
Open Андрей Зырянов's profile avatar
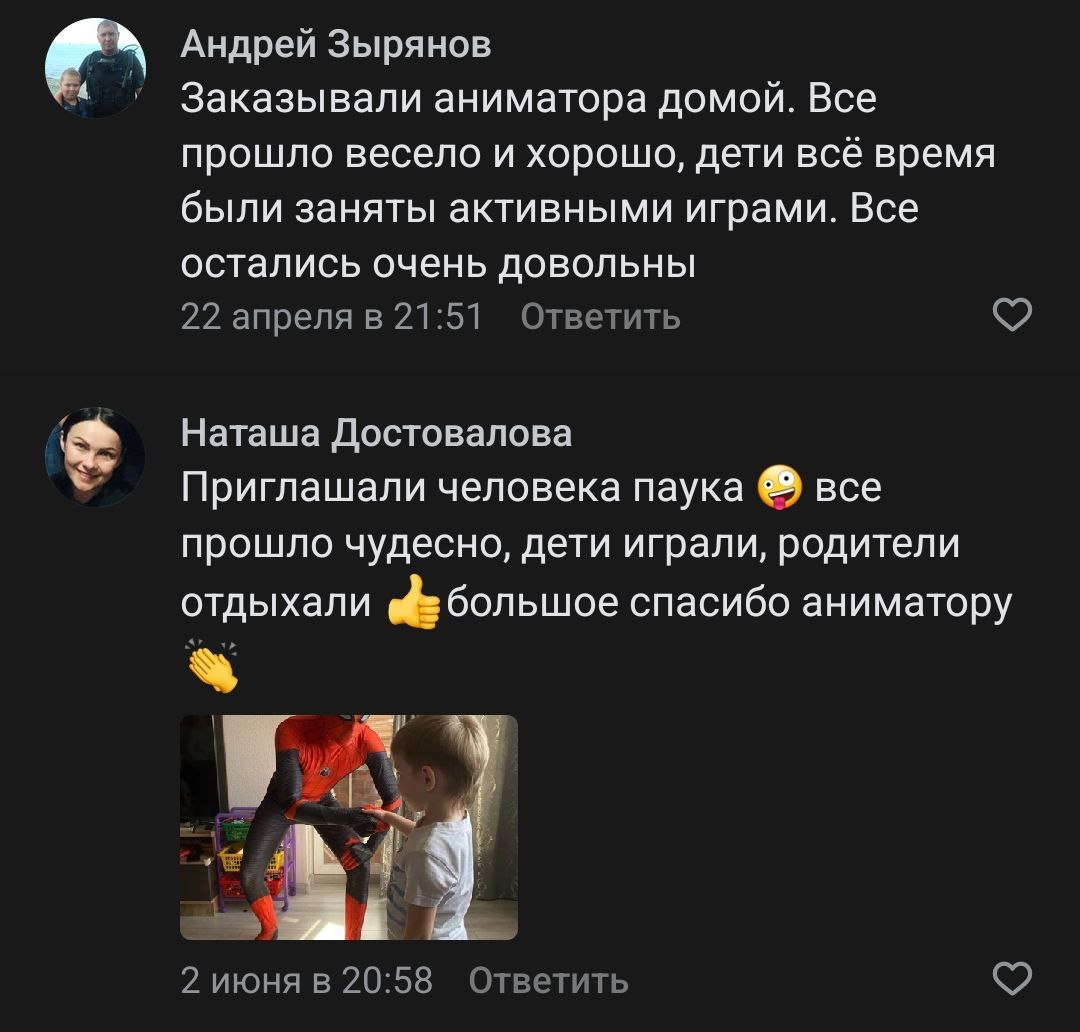95,68
